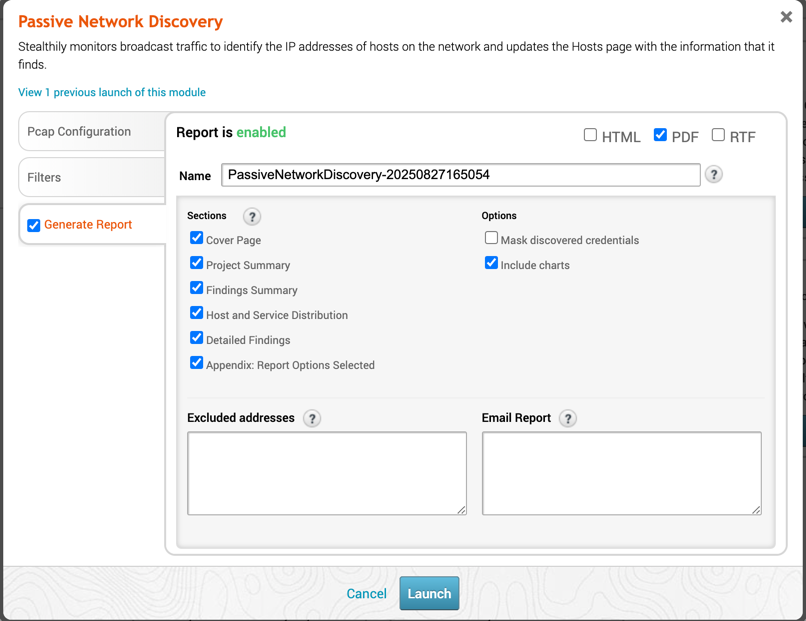The height and width of the screenshot is (621, 806).
Task: Close the Passive Network Discovery dialog
Action: click(786, 17)
